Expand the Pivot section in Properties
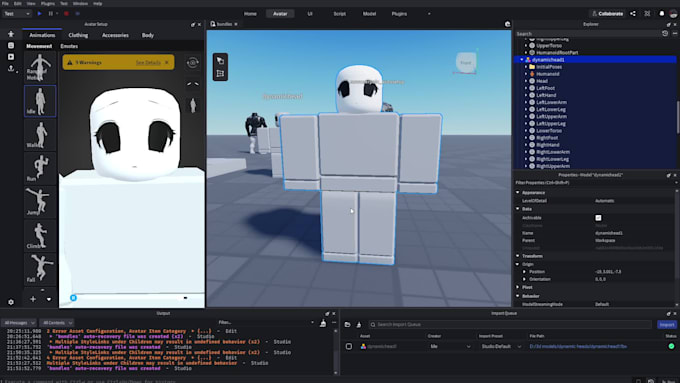680x383 pixels. 517,287
